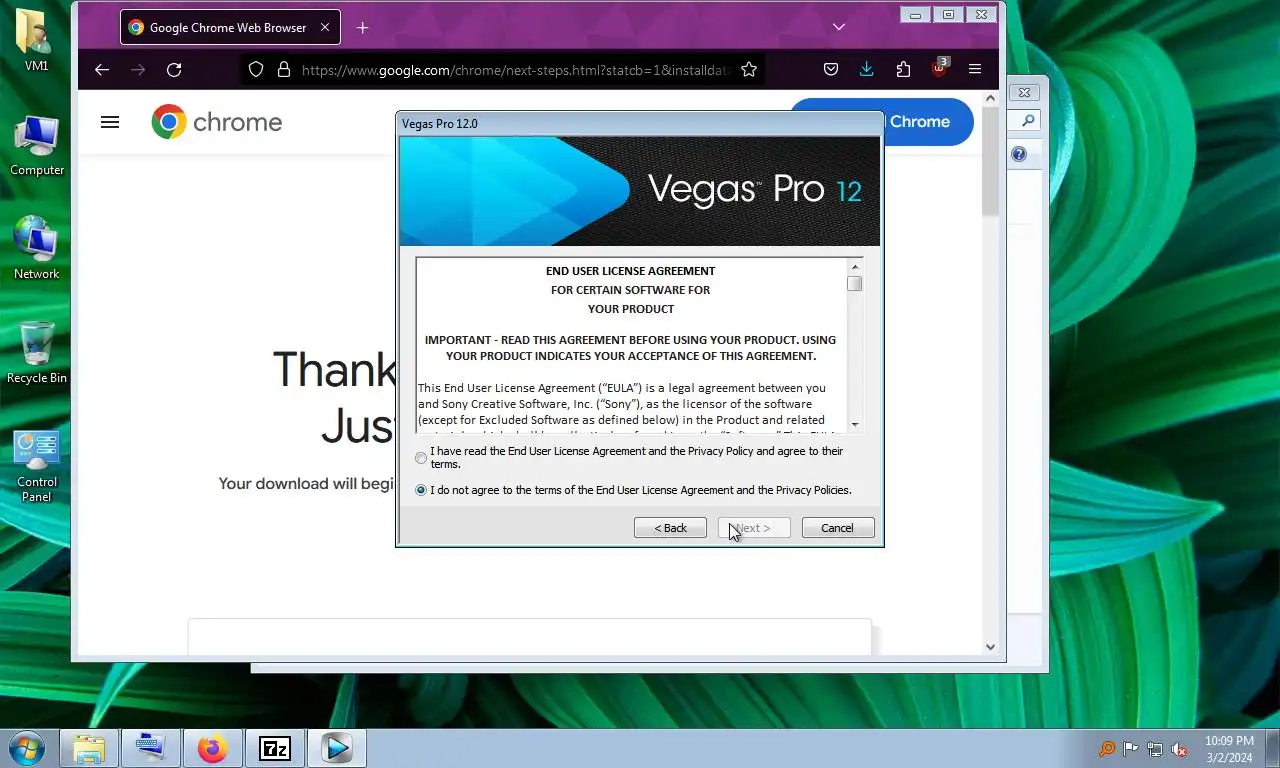Open Action Center flag tray icon
1280x768 pixels.
(x=1131, y=749)
